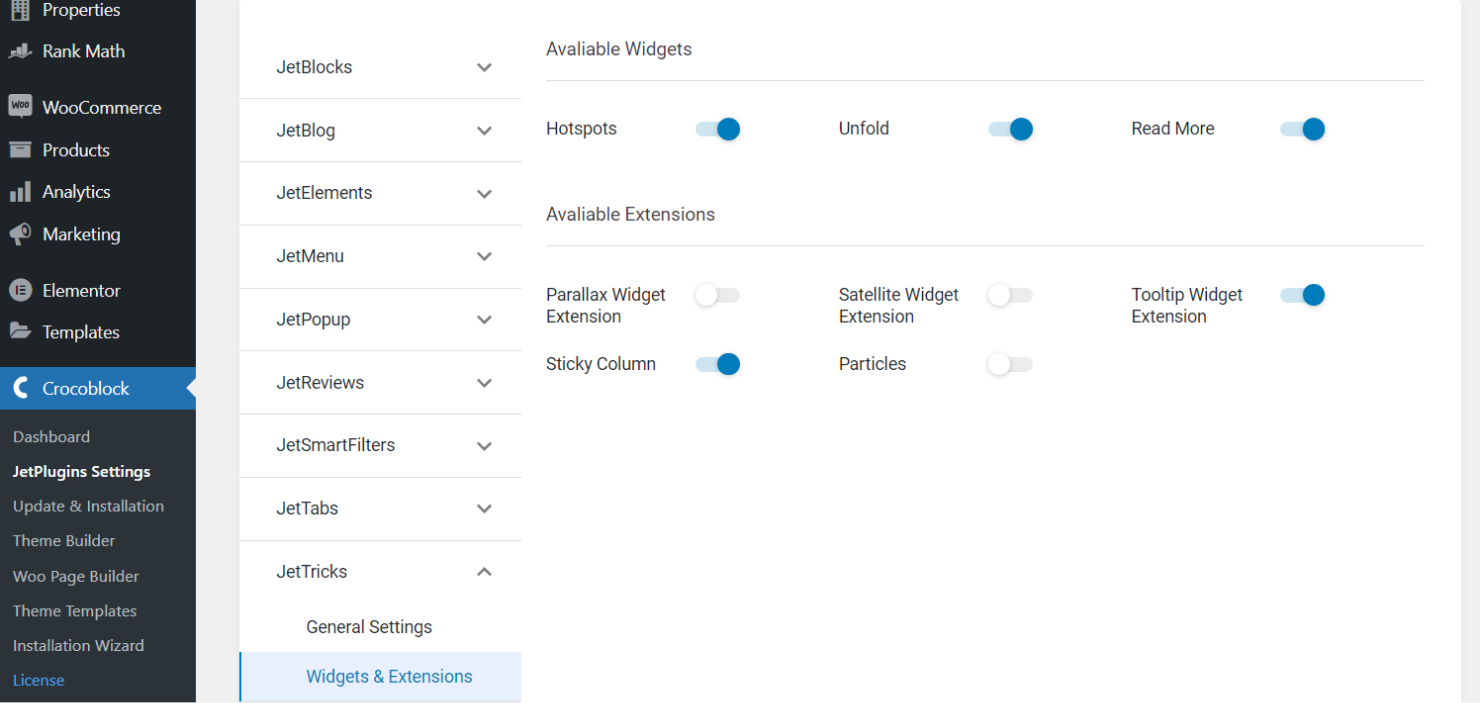
Task: Open Update & Installation submenu page
Action: click(x=88, y=506)
